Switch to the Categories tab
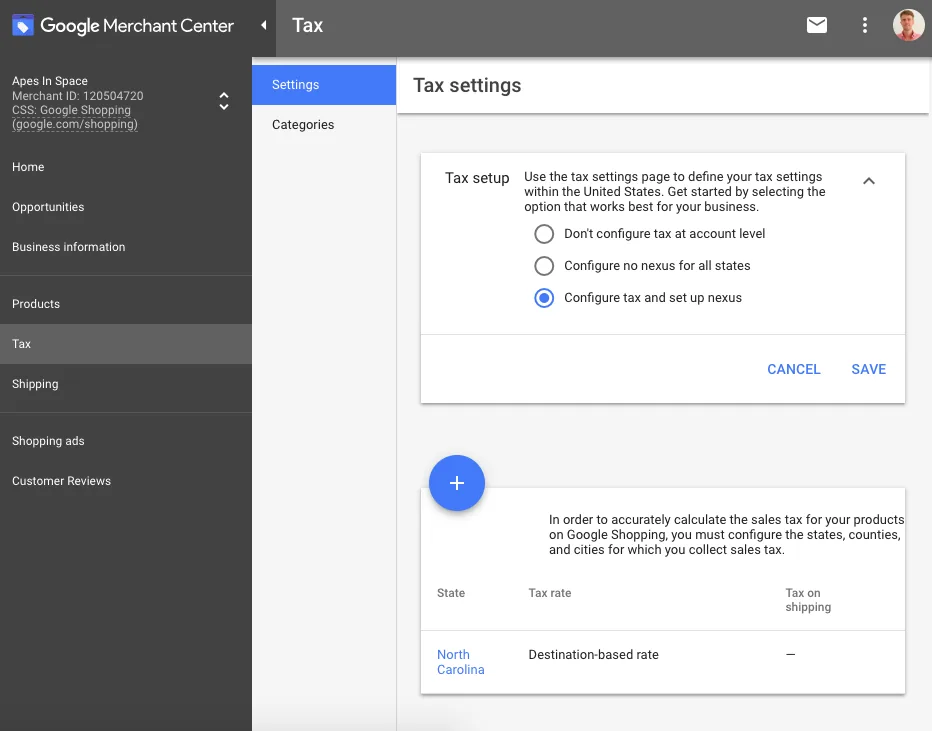The height and width of the screenshot is (731, 932). point(303,124)
